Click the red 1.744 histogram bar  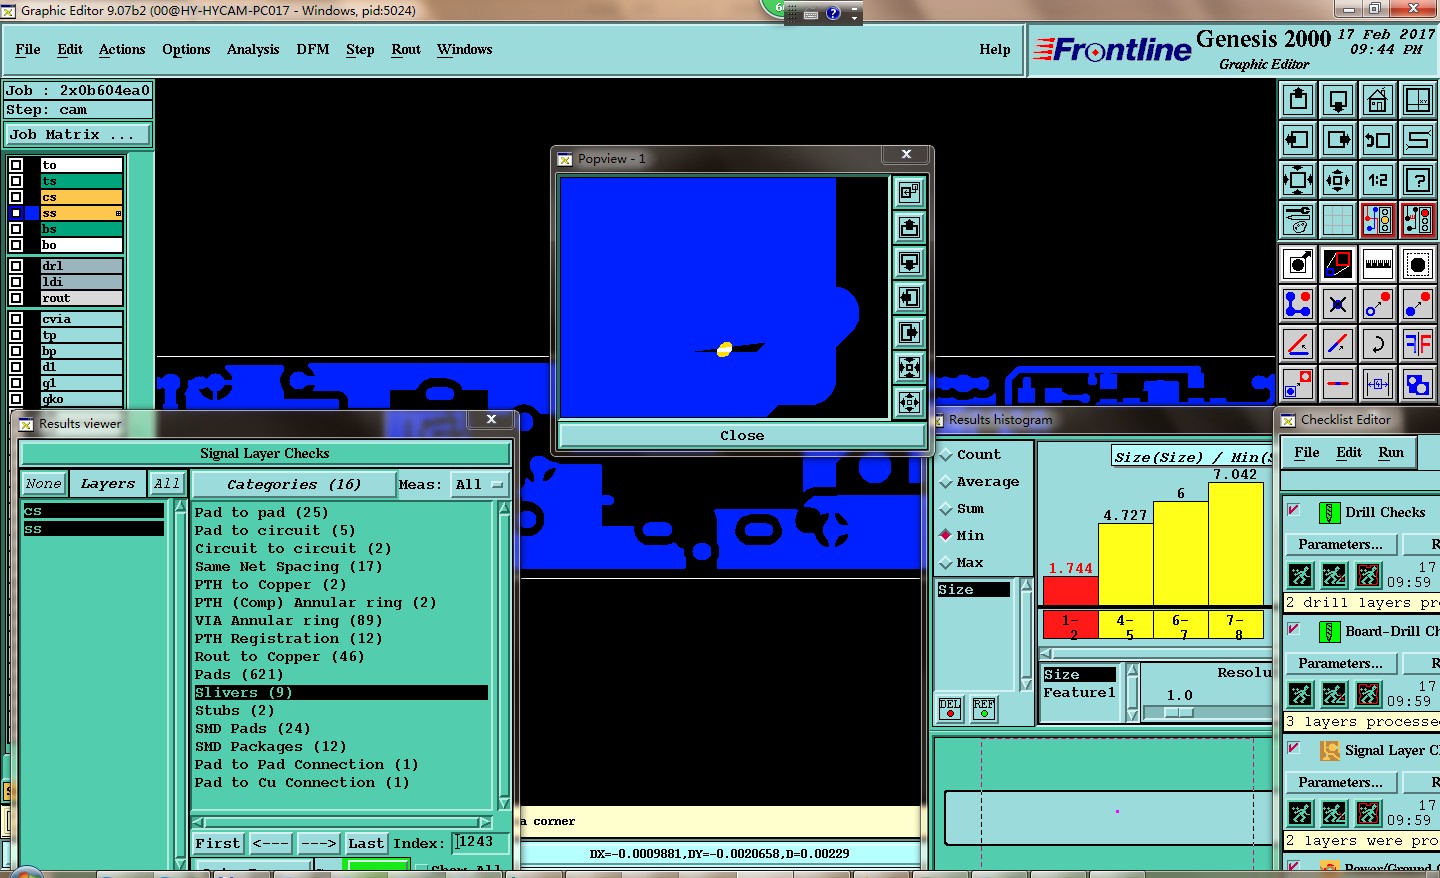(x=1070, y=592)
